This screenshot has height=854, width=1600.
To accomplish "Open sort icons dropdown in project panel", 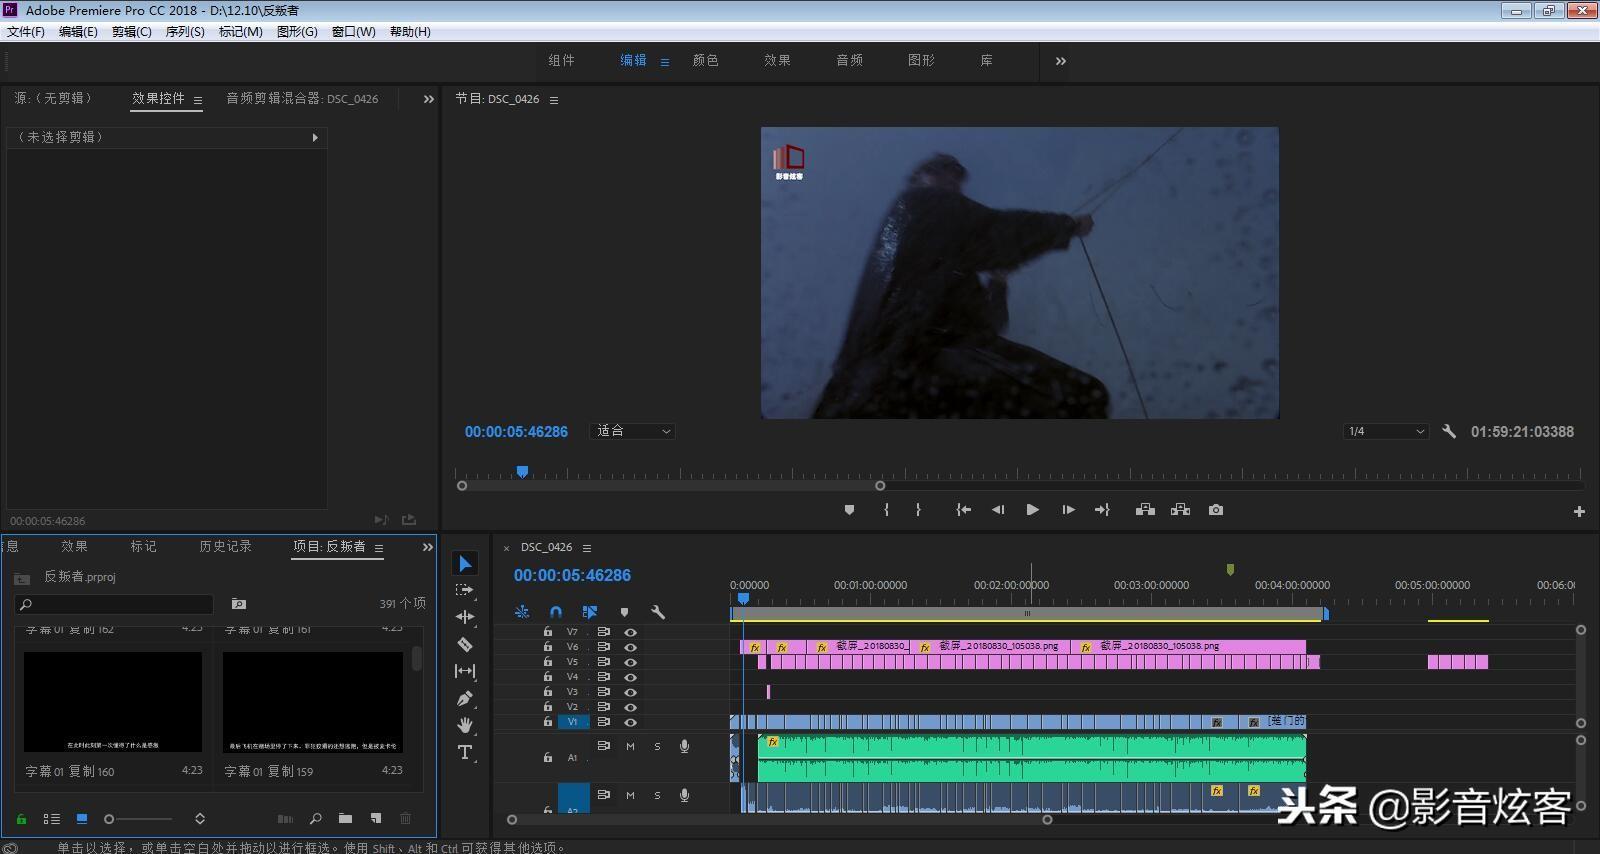I will tap(200, 818).
